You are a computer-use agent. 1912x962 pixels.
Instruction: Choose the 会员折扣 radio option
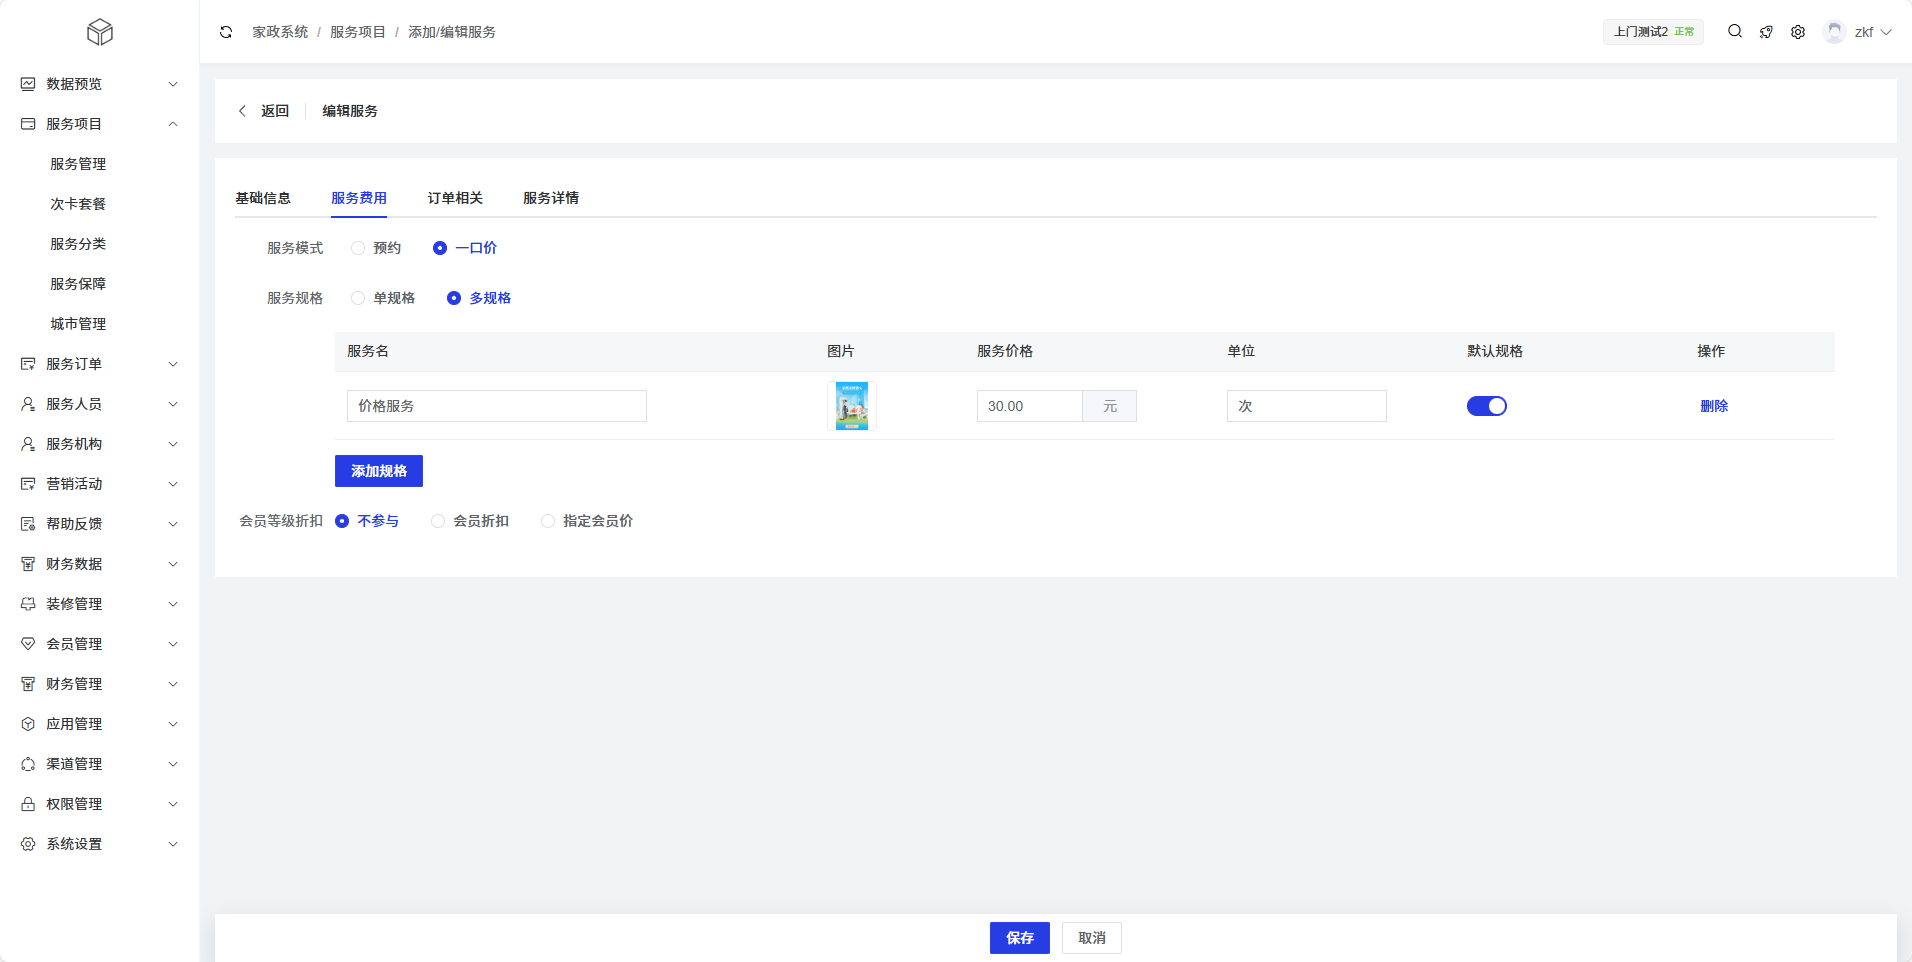coord(438,521)
